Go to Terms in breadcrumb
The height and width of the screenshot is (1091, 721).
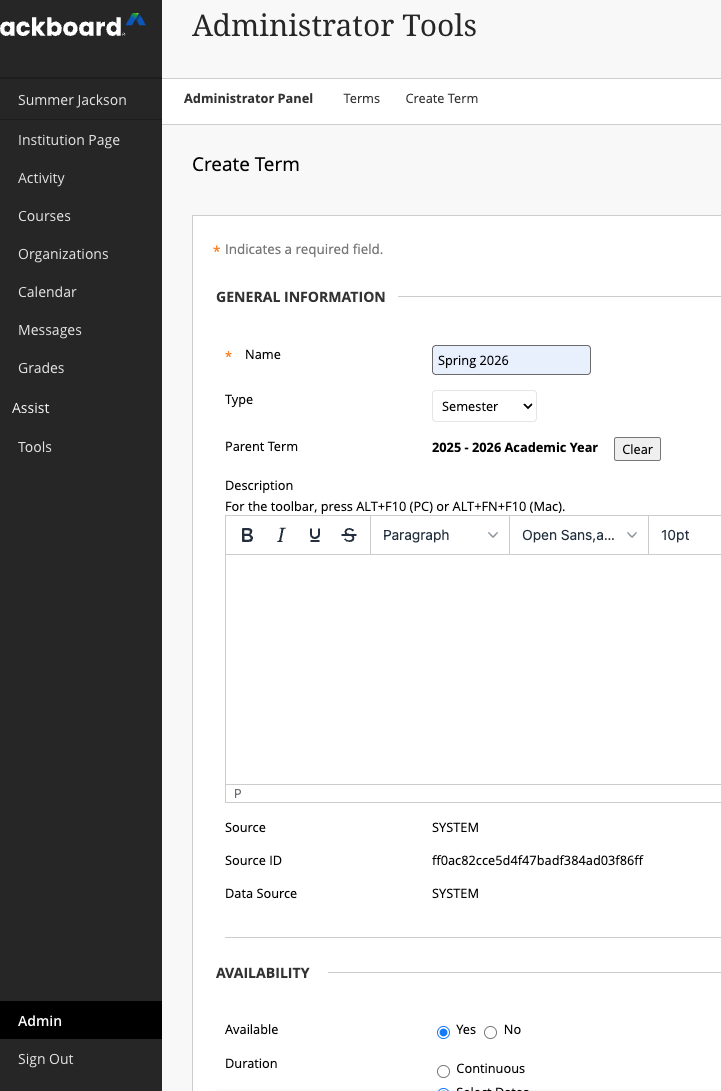click(x=361, y=98)
